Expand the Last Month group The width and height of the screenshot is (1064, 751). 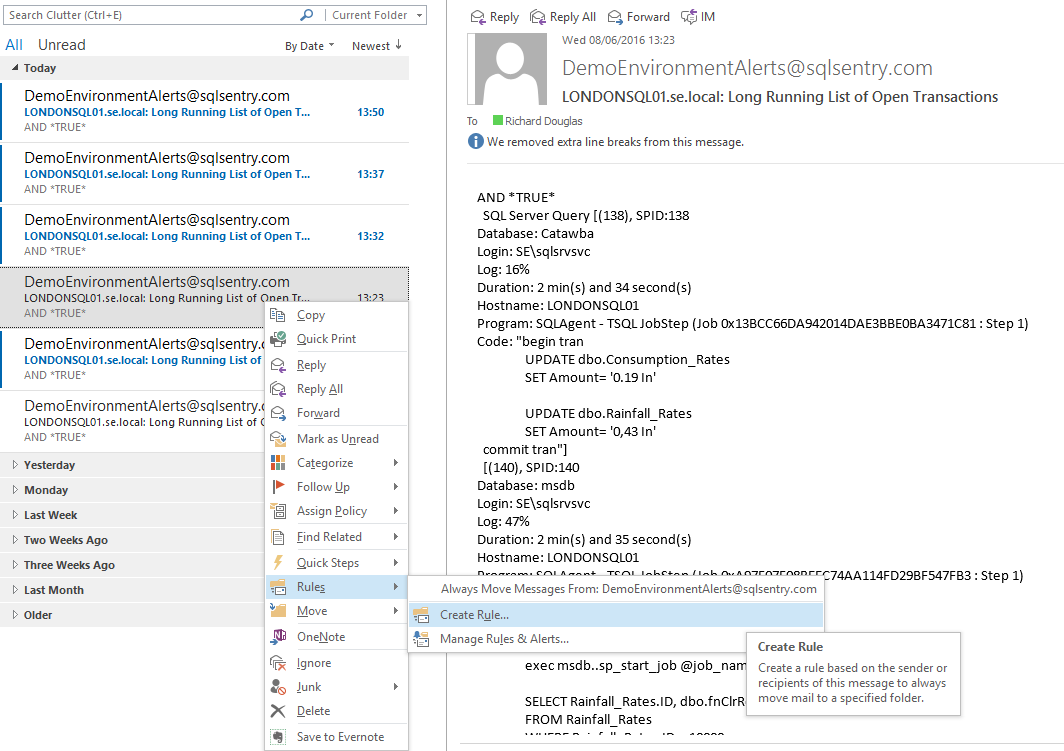[x=15, y=590]
